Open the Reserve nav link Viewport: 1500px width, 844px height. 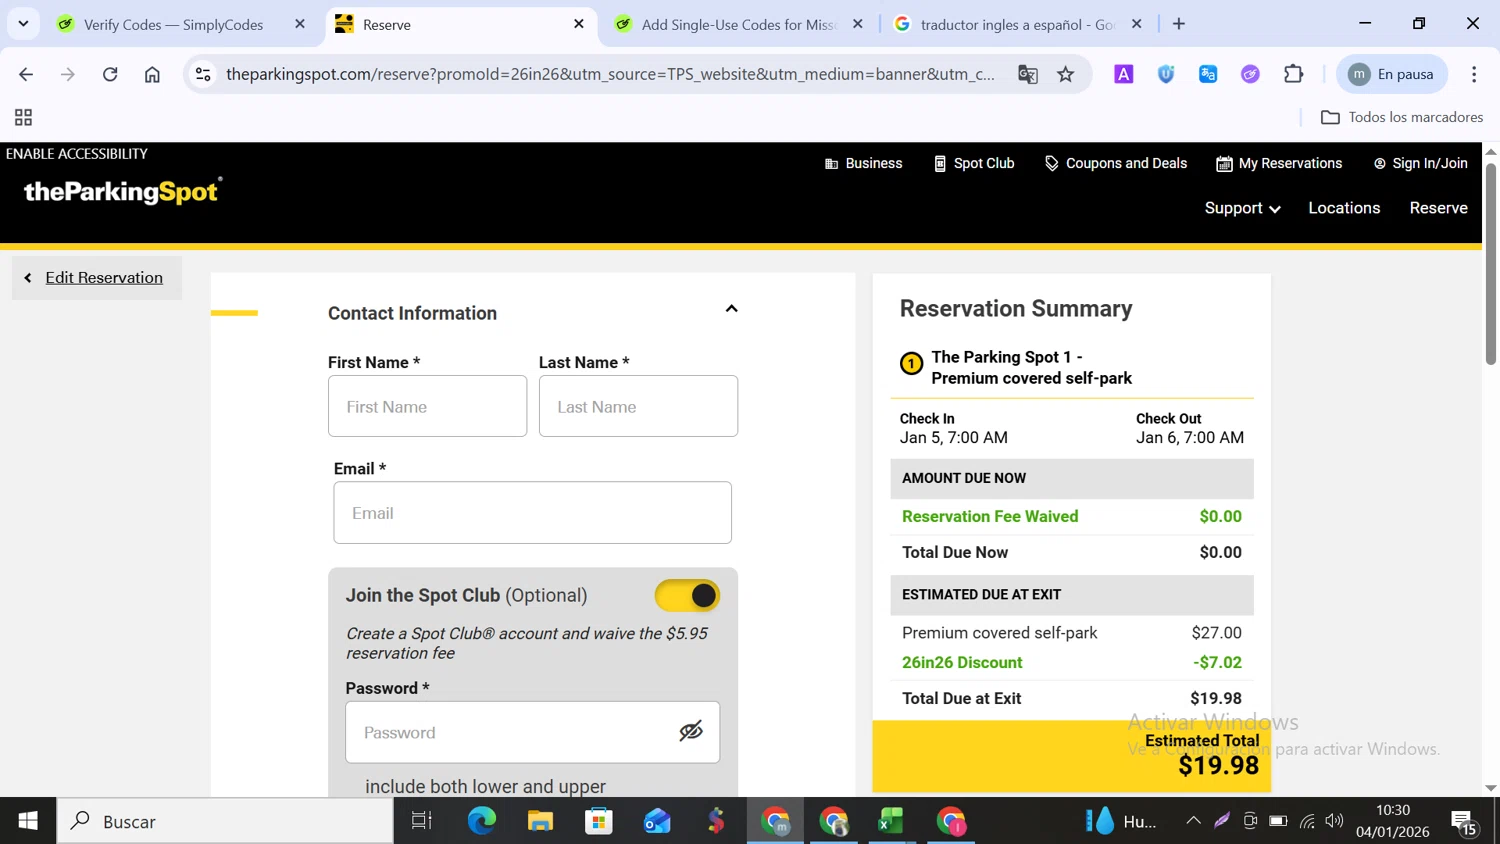point(1439,208)
